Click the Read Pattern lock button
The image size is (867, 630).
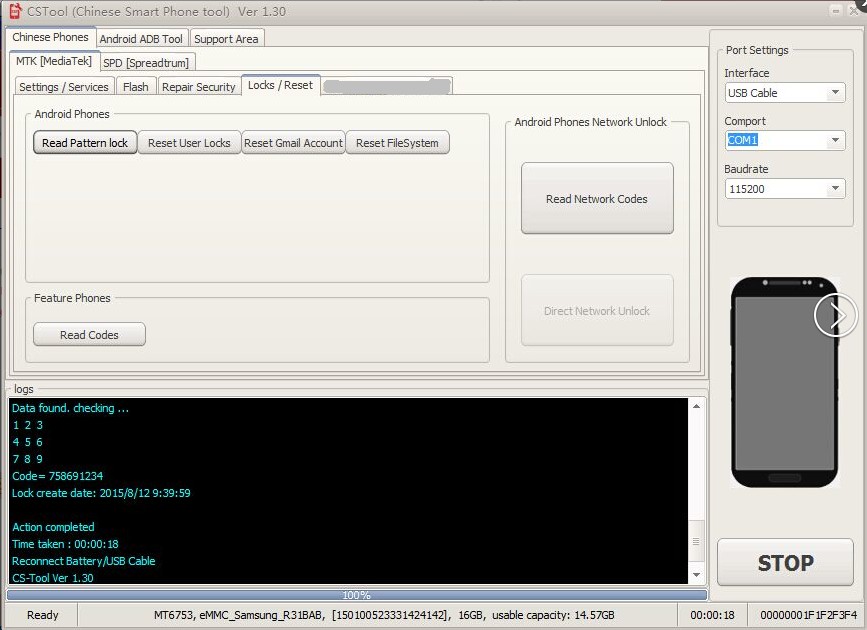pyautogui.click(x=85, y=143)
